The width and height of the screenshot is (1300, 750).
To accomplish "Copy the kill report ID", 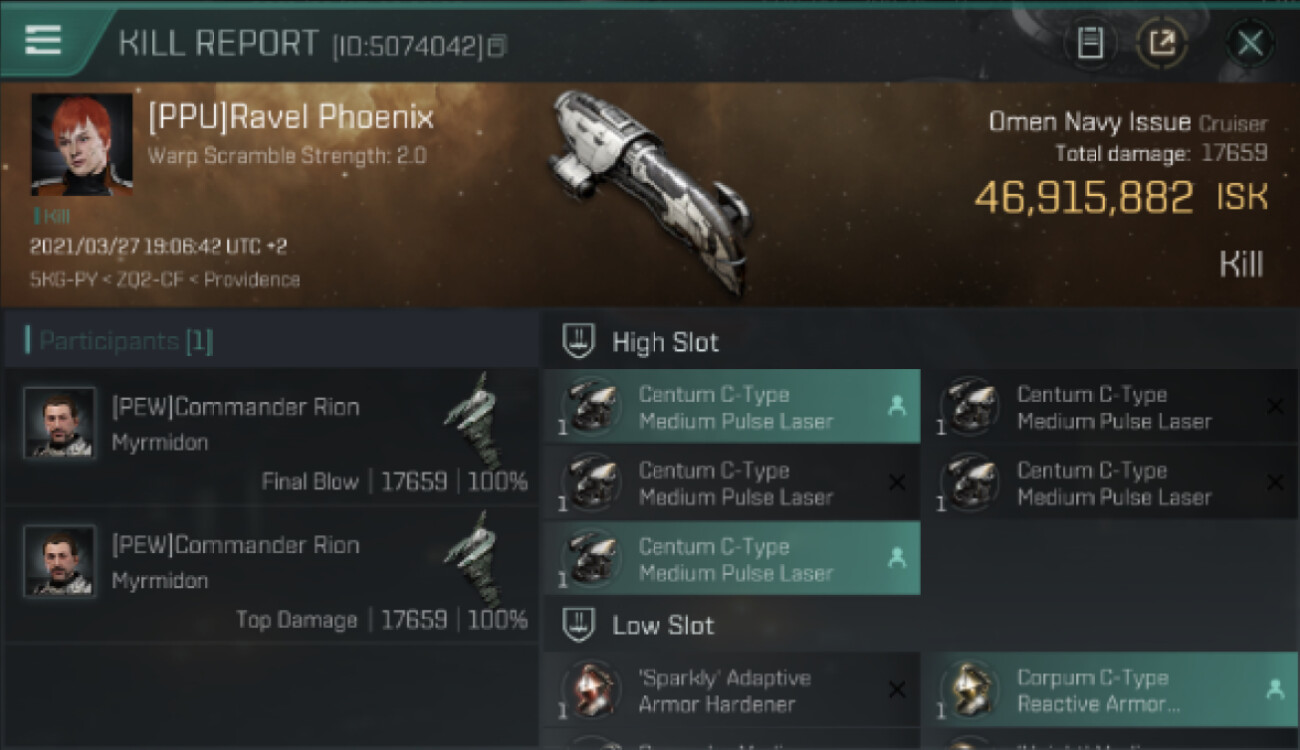I will tap(497, 45).
